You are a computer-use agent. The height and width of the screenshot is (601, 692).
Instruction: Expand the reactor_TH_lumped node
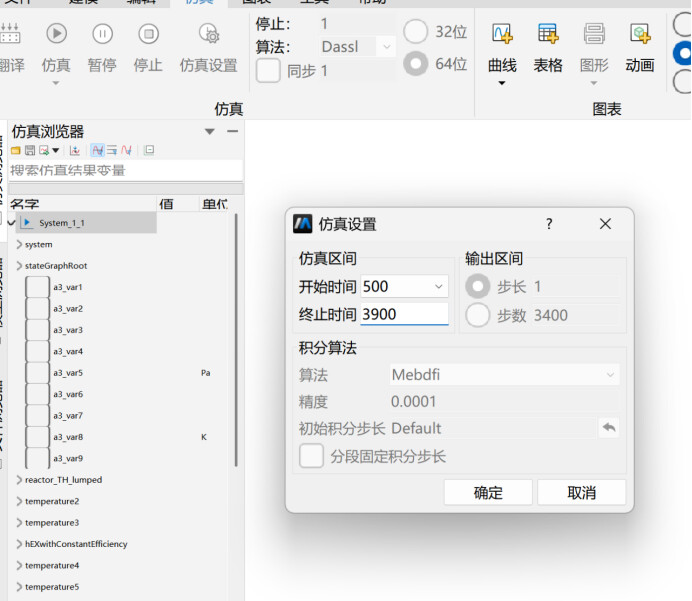pyautogui.click(x=19, y=480)
